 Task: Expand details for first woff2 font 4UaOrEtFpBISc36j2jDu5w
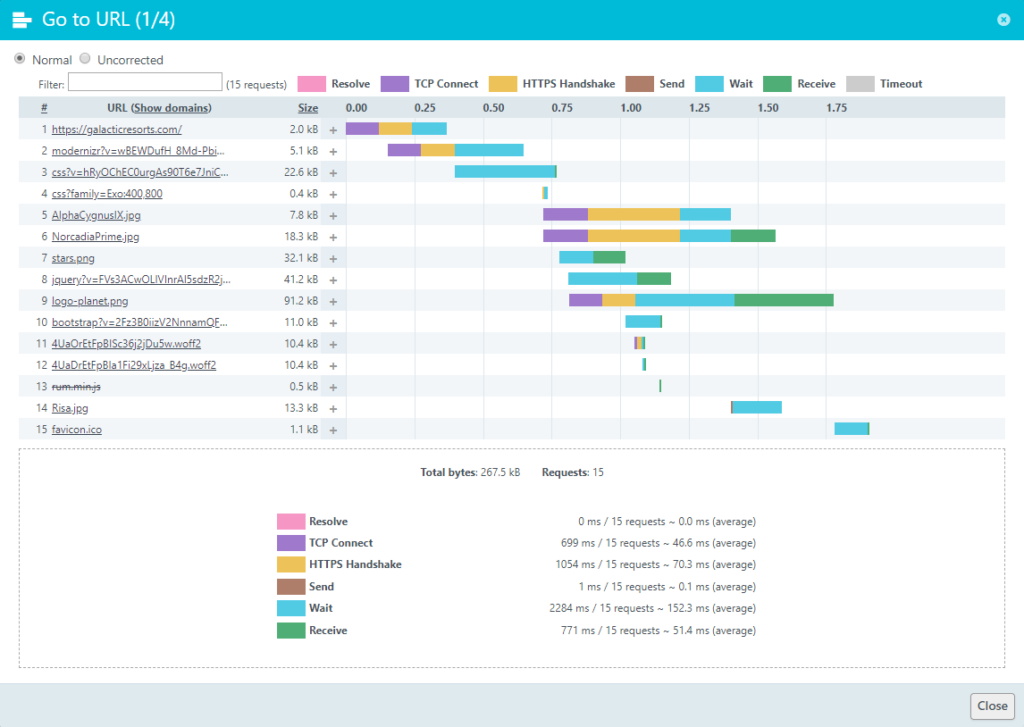pos(333,344)
